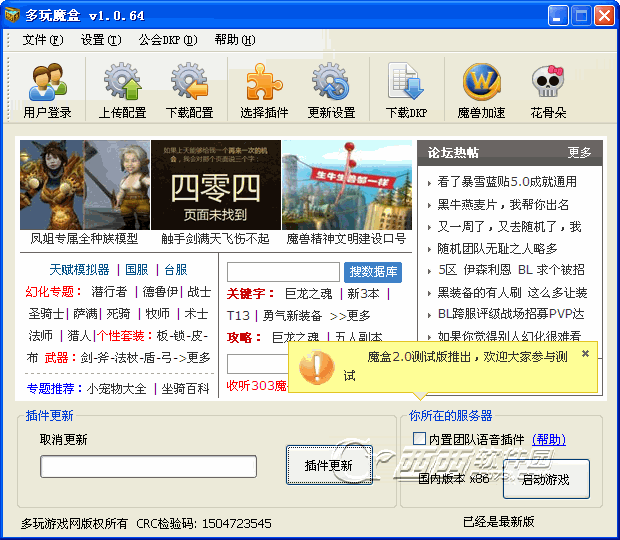Click the 新3本 keyword link
620x540 pixels.
pos(363,294)
